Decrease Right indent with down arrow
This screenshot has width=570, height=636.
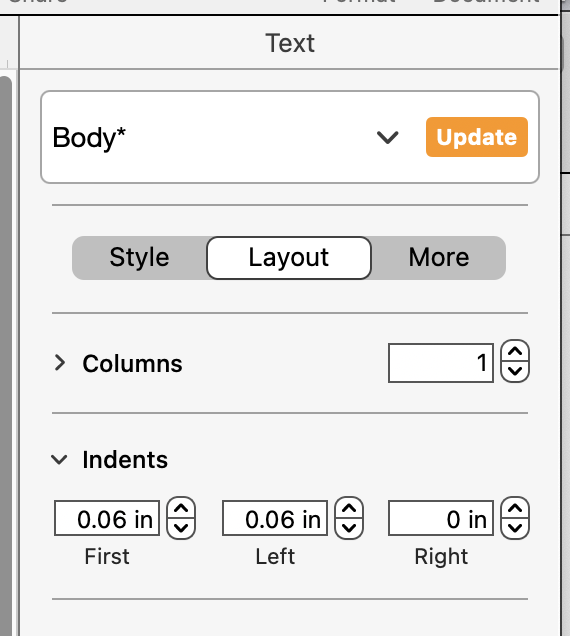tap(515, 528)
